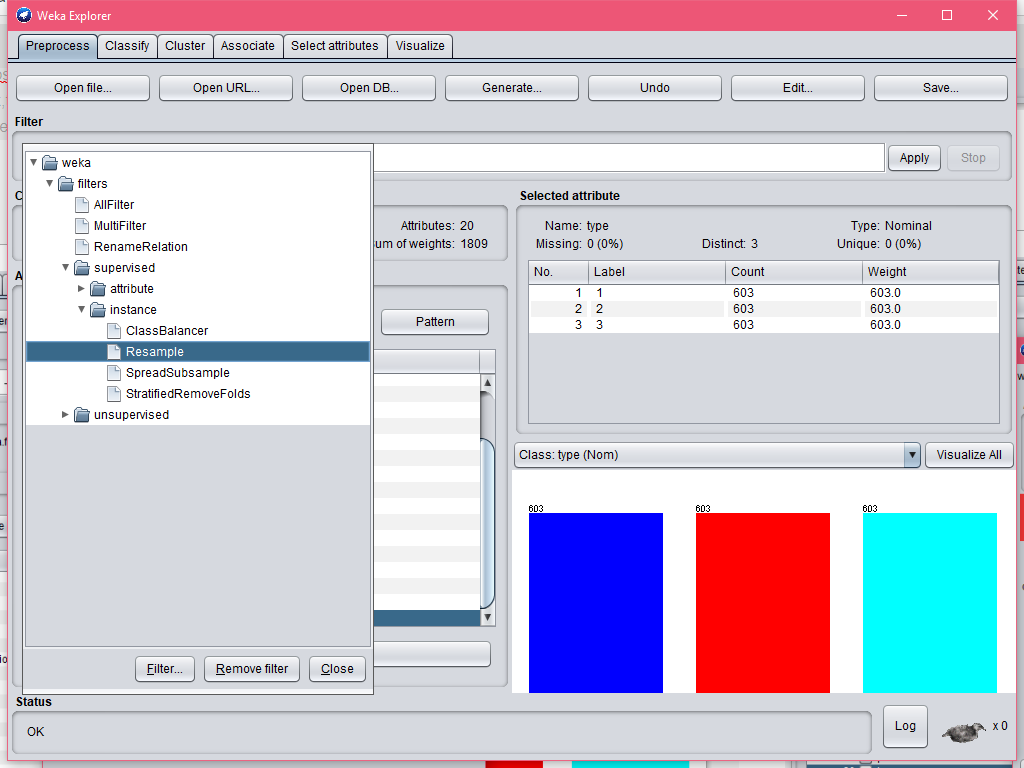Screen dimensions: 1024x768
Task: Click the filter configuration text field
Action: click(x=629, y=157)
